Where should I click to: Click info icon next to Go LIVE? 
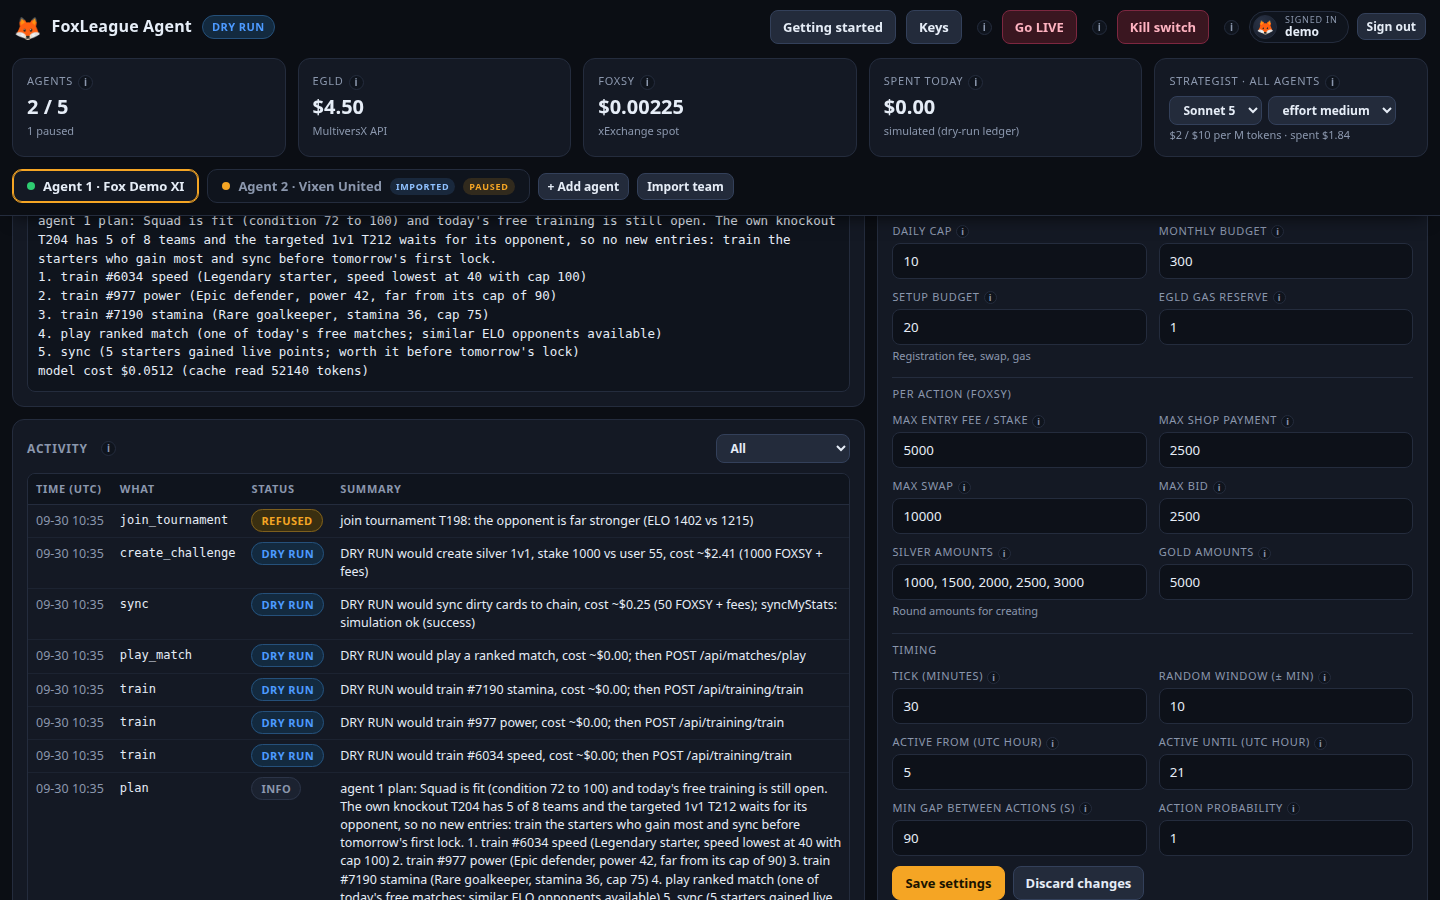pos(1099,27)
